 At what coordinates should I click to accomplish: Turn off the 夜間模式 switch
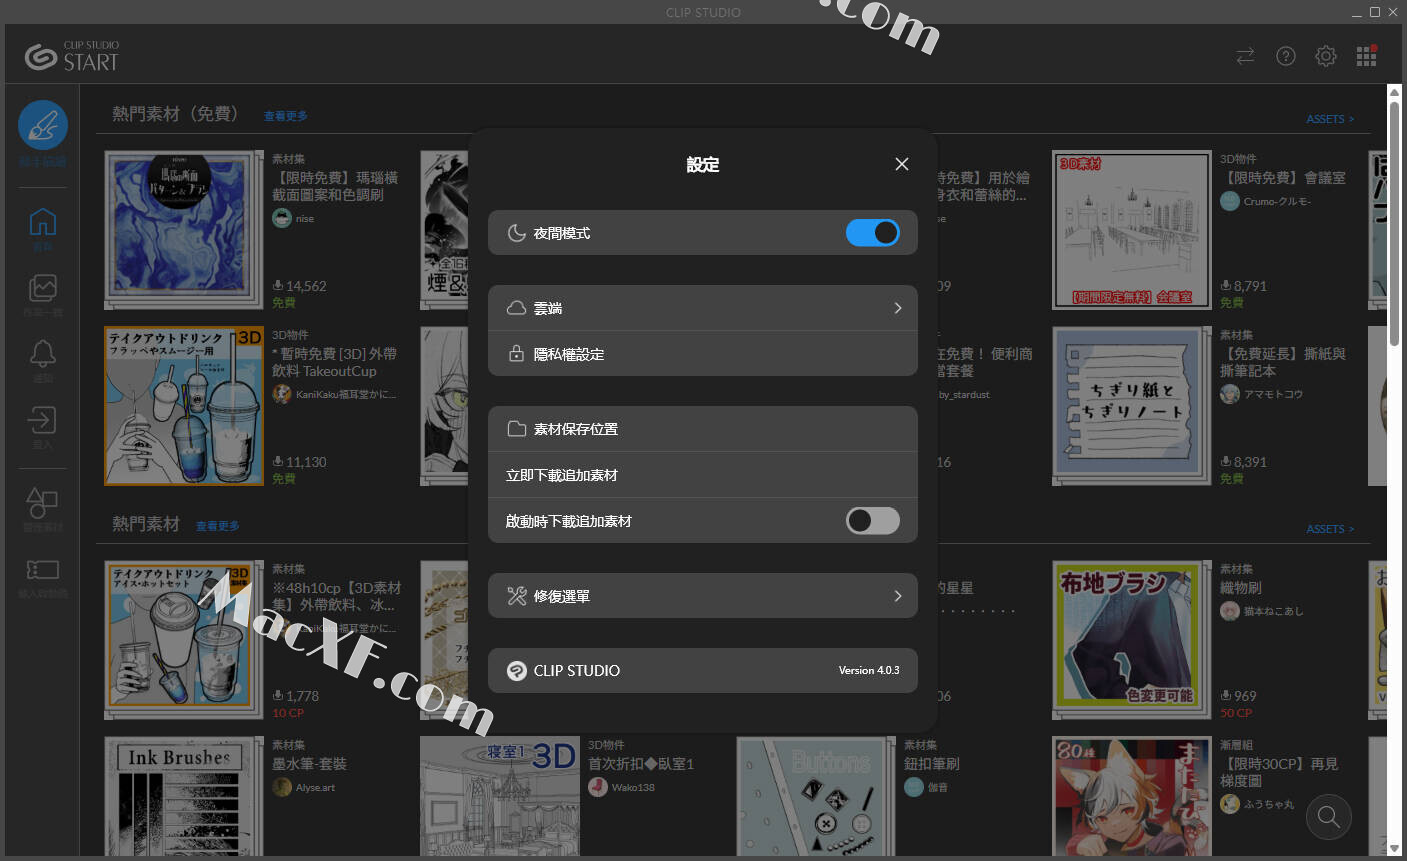click(x=873, y=233)
